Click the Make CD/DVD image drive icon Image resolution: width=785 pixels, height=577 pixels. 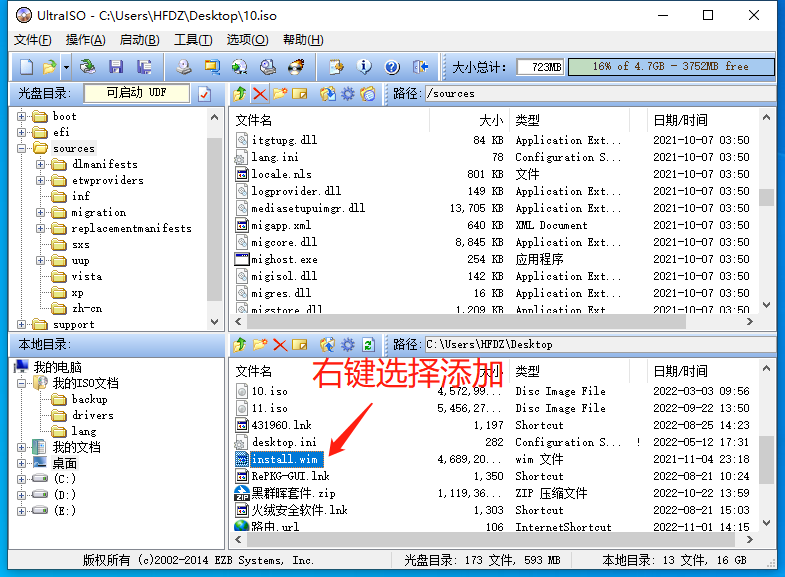click(184, 67)
